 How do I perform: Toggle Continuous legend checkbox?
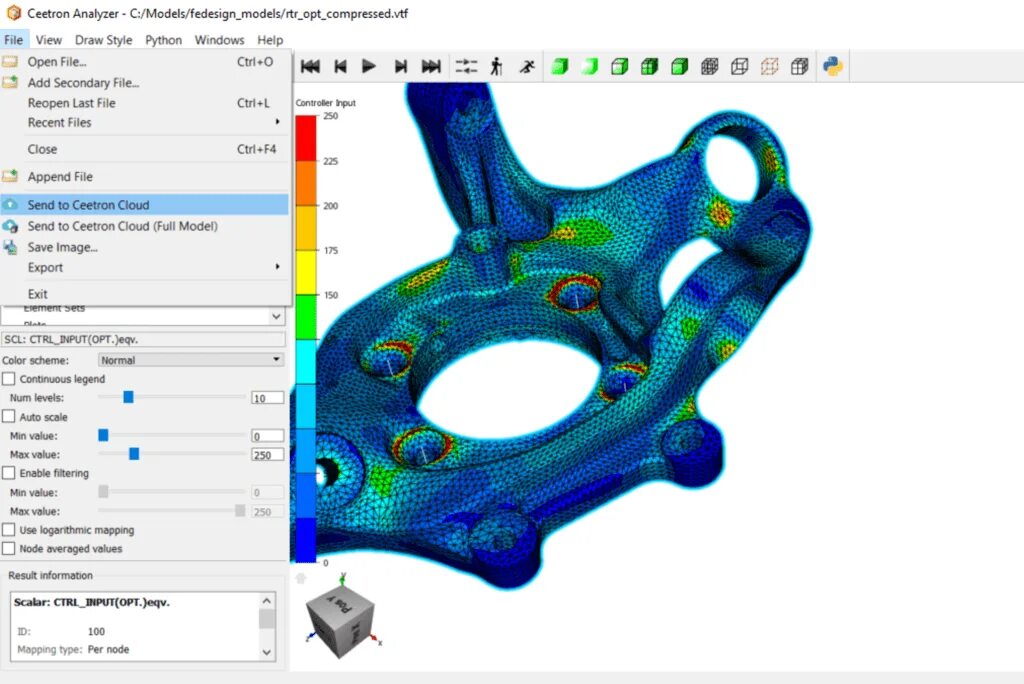pos(8,379)
